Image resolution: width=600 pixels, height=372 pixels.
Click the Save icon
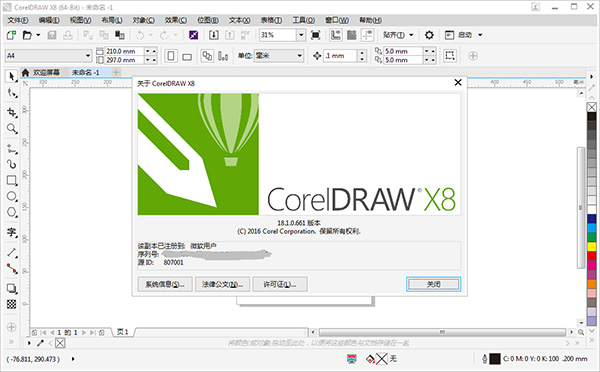tap(52, 35)
